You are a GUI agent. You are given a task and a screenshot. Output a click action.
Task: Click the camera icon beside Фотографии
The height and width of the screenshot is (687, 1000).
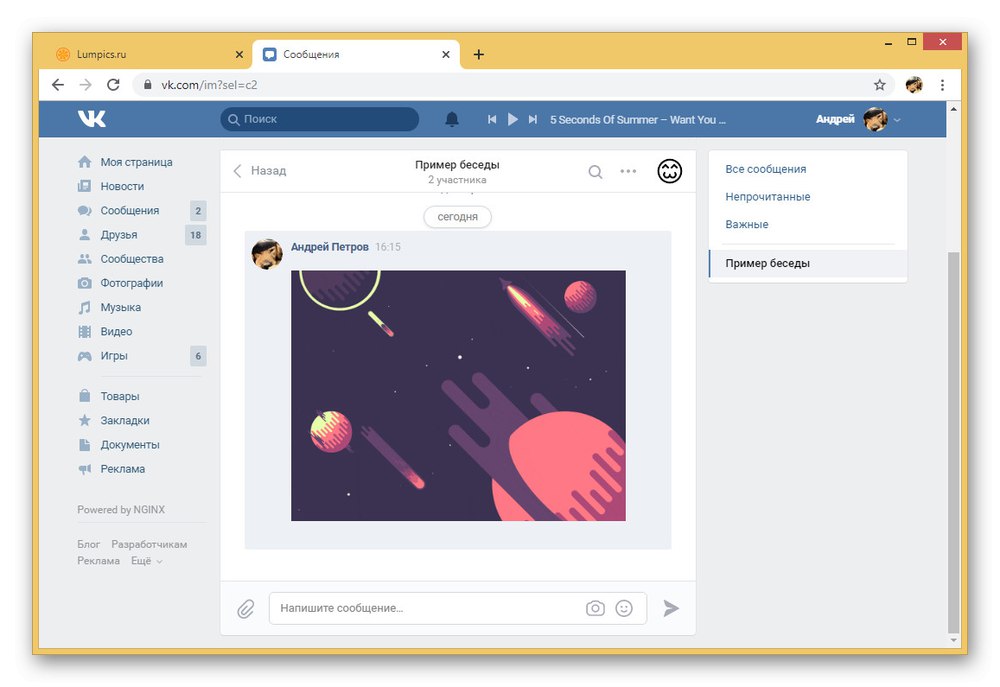click(84, 283)
